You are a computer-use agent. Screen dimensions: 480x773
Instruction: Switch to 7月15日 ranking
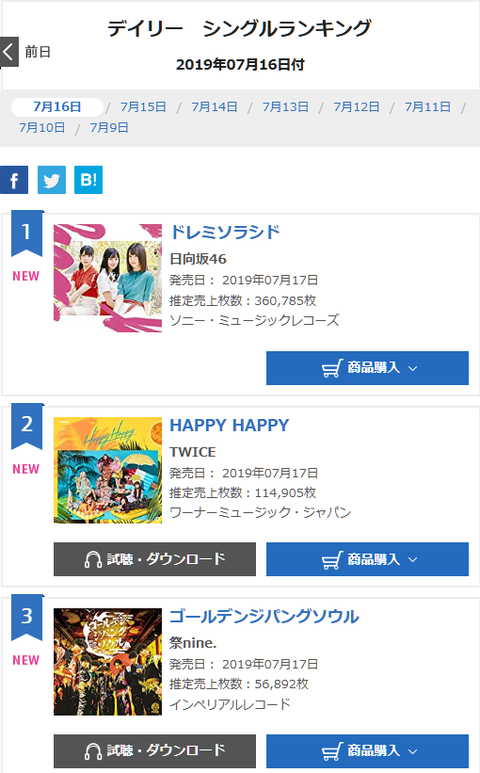pyautogui.click(x=143, y=107)
